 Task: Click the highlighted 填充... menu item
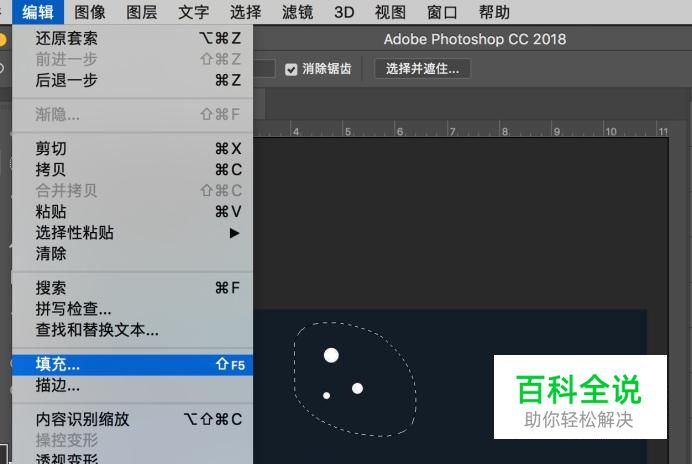click(x=132, y=365)
